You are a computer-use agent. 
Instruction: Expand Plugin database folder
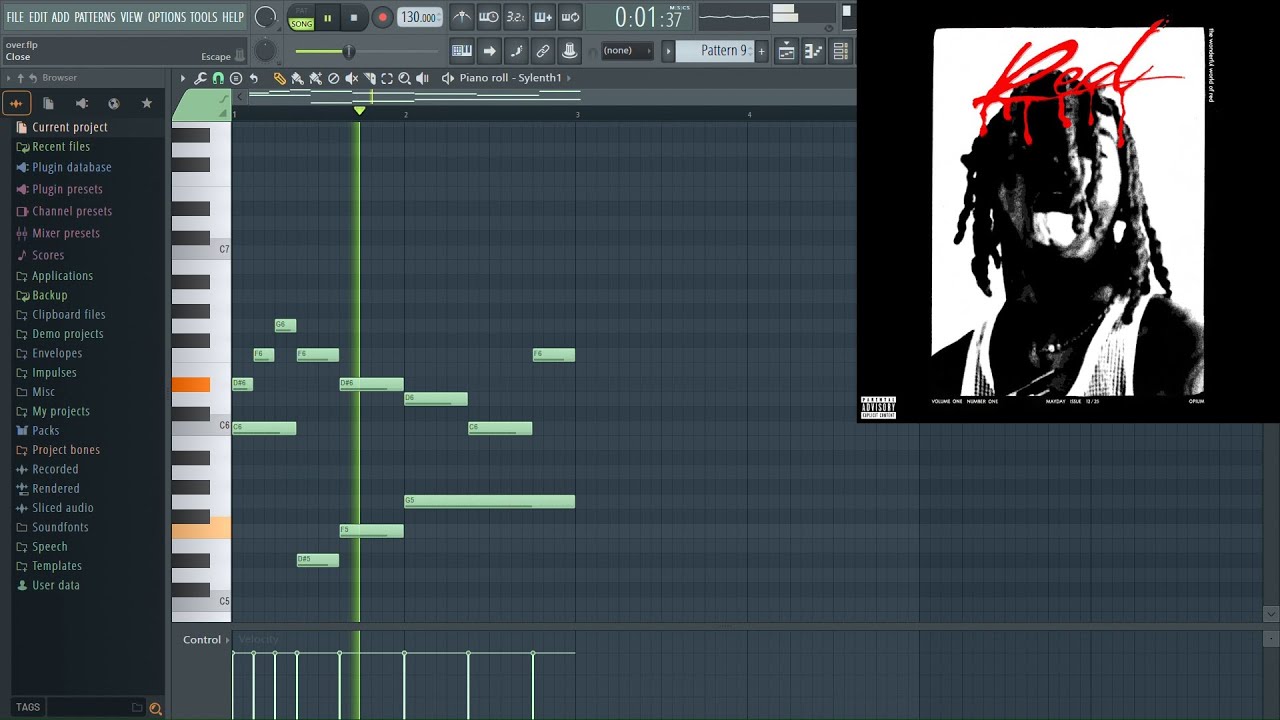coord(72,167)
